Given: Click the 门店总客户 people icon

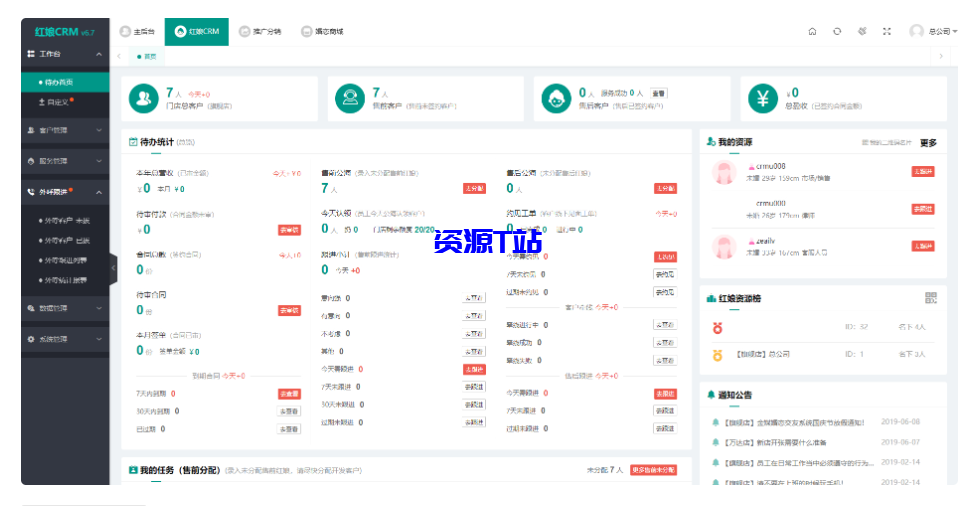Looking at the screenshot, I should click(143, 98).
